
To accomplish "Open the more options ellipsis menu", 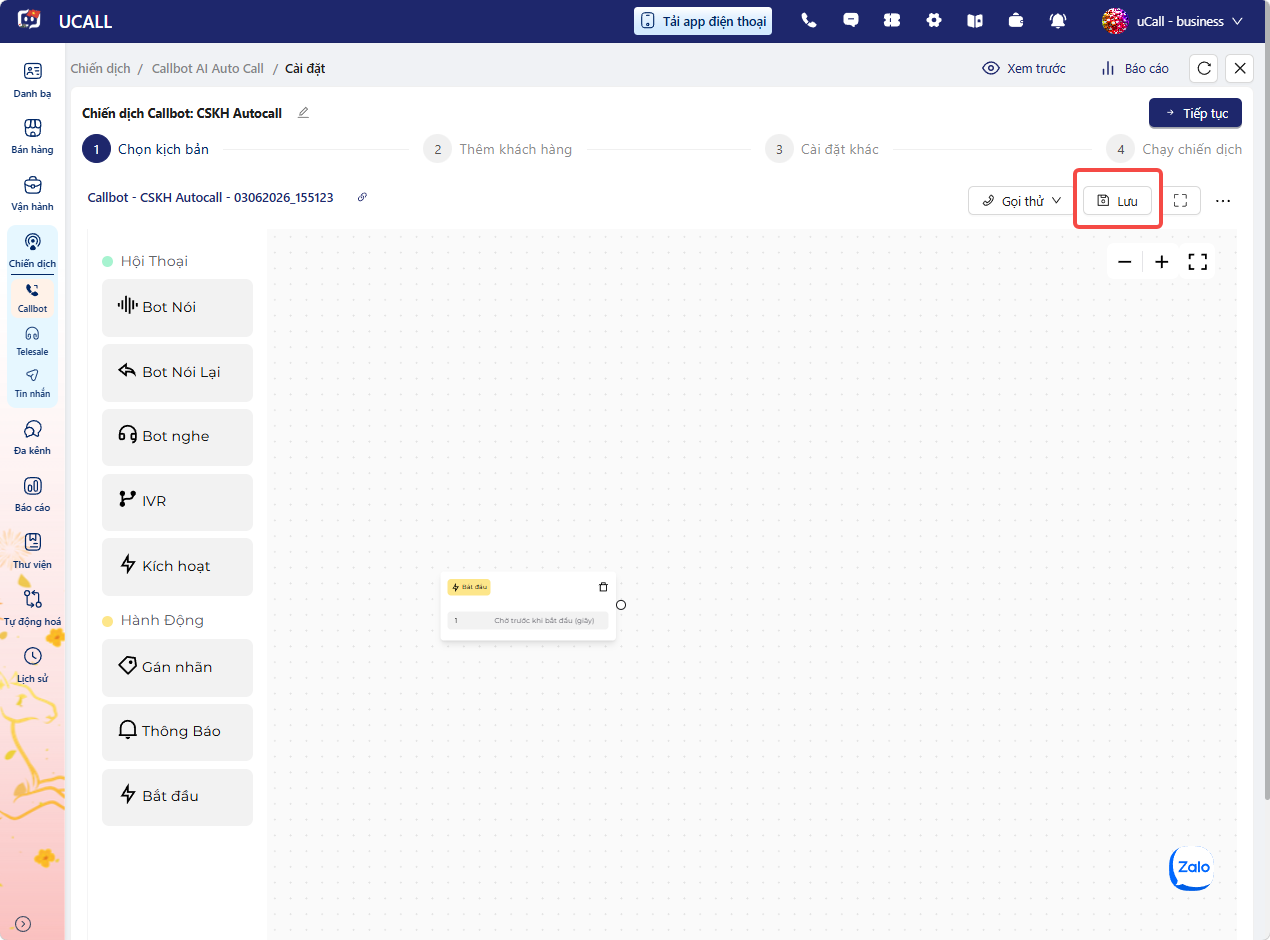I will coord(1223,201).
